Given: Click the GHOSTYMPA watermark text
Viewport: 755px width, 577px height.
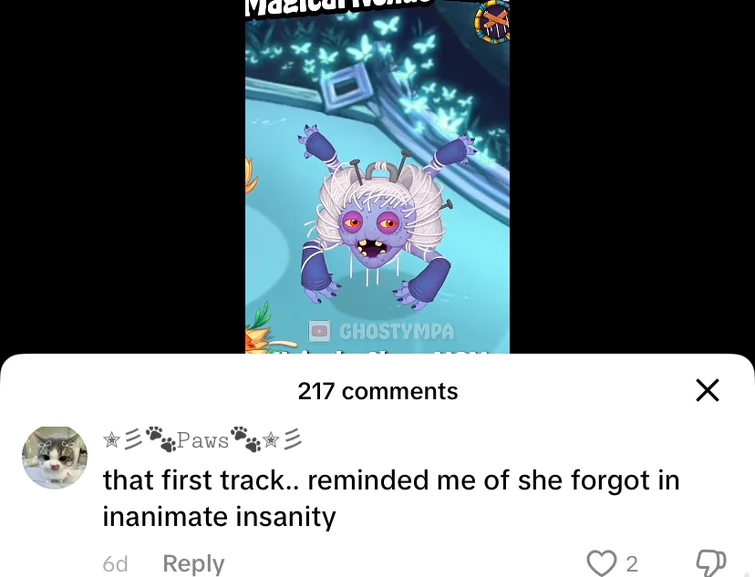Looking at the screenshot, I should point(397,331).
